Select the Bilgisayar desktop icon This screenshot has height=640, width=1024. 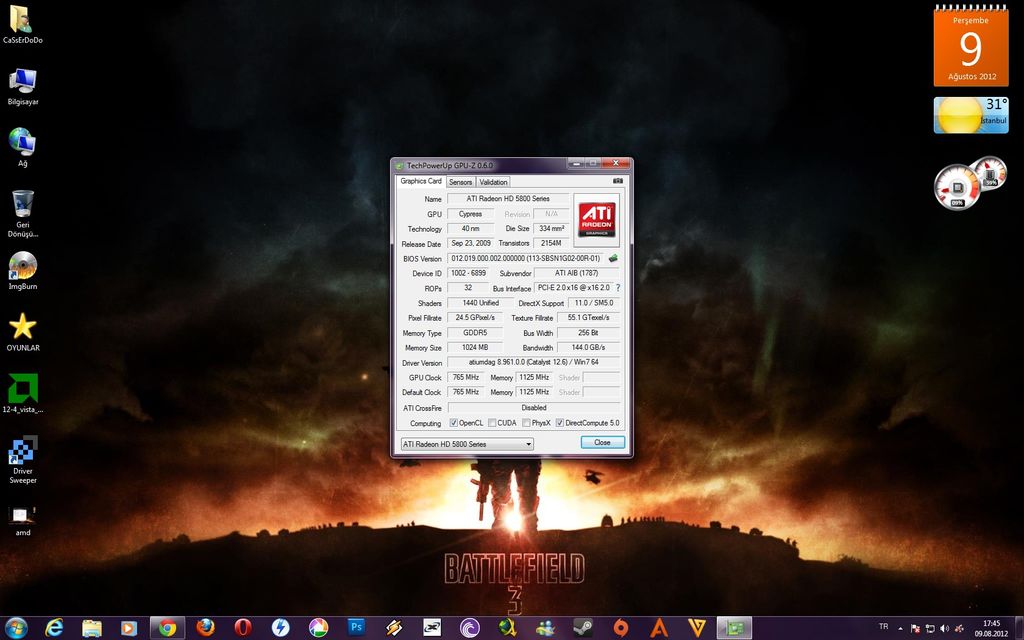pos(23,87)
